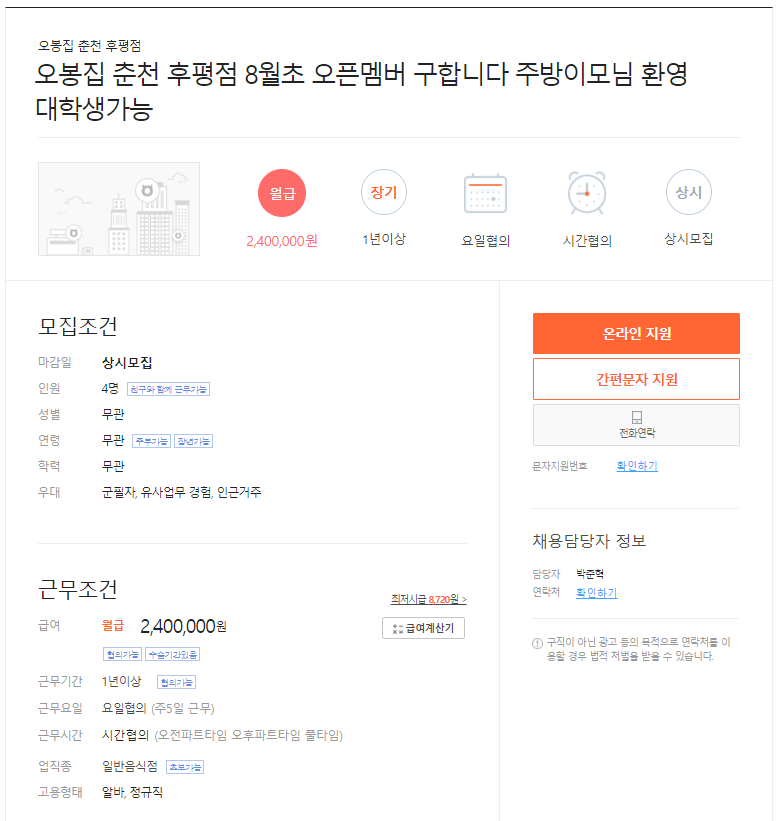Click the 수습기간있음 tag
This screenshot has width=779, height=821.
[173, 654]
